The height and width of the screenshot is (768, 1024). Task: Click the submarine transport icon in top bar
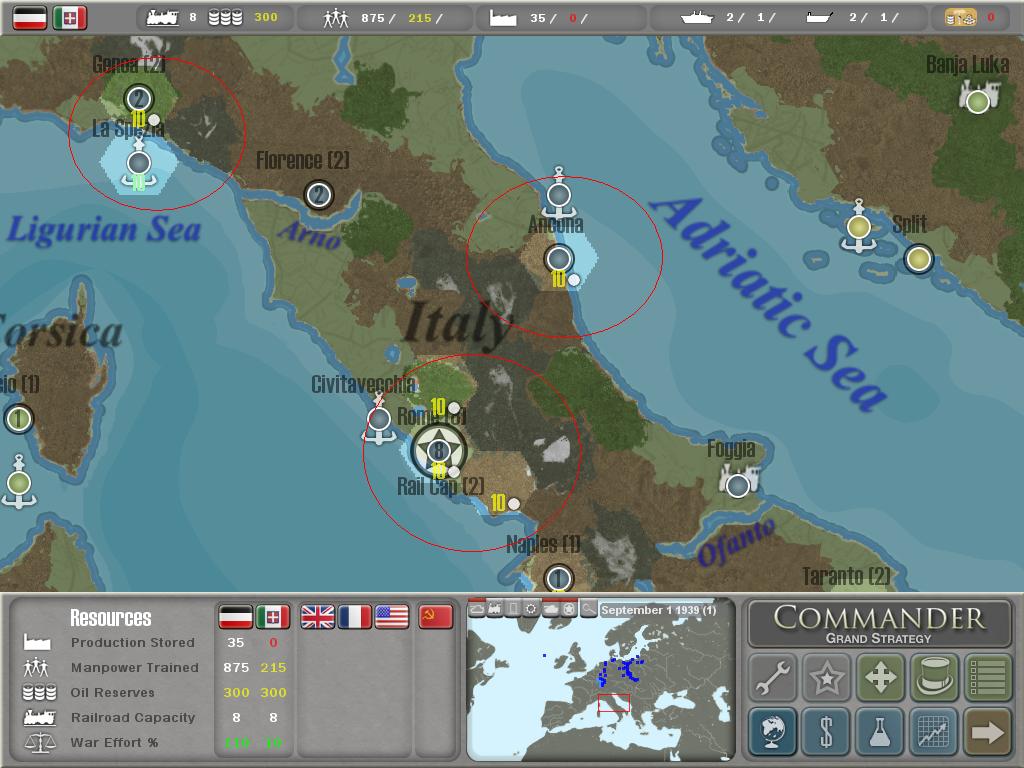tap(819, 18)
